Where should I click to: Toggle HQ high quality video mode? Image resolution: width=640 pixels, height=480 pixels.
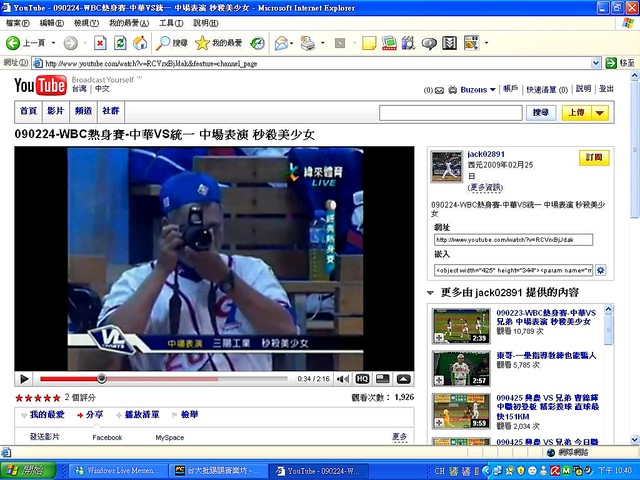tap(363, 379)
